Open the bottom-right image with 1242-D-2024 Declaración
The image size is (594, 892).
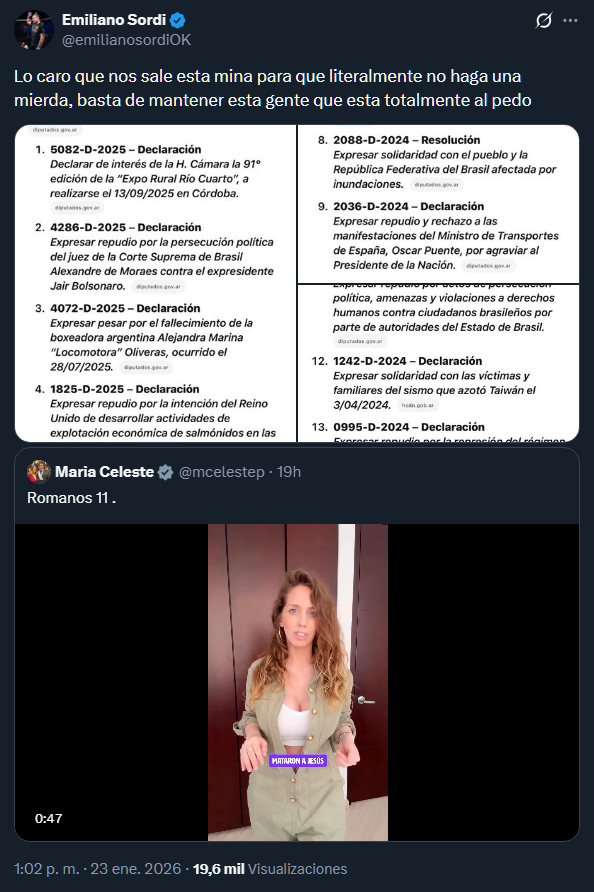click(439, 363)
